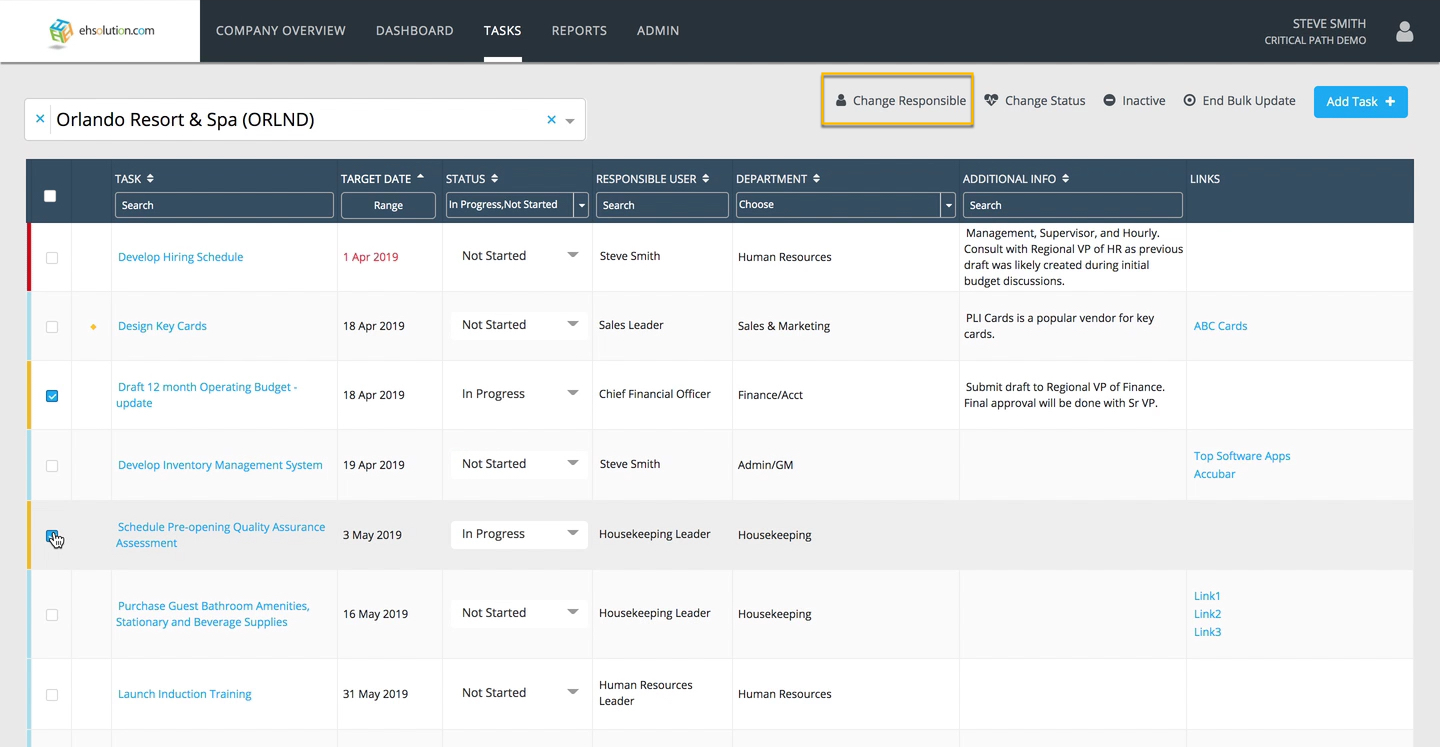Open Top Software Apps link
1440x747 pixels.
(1242, 456)
